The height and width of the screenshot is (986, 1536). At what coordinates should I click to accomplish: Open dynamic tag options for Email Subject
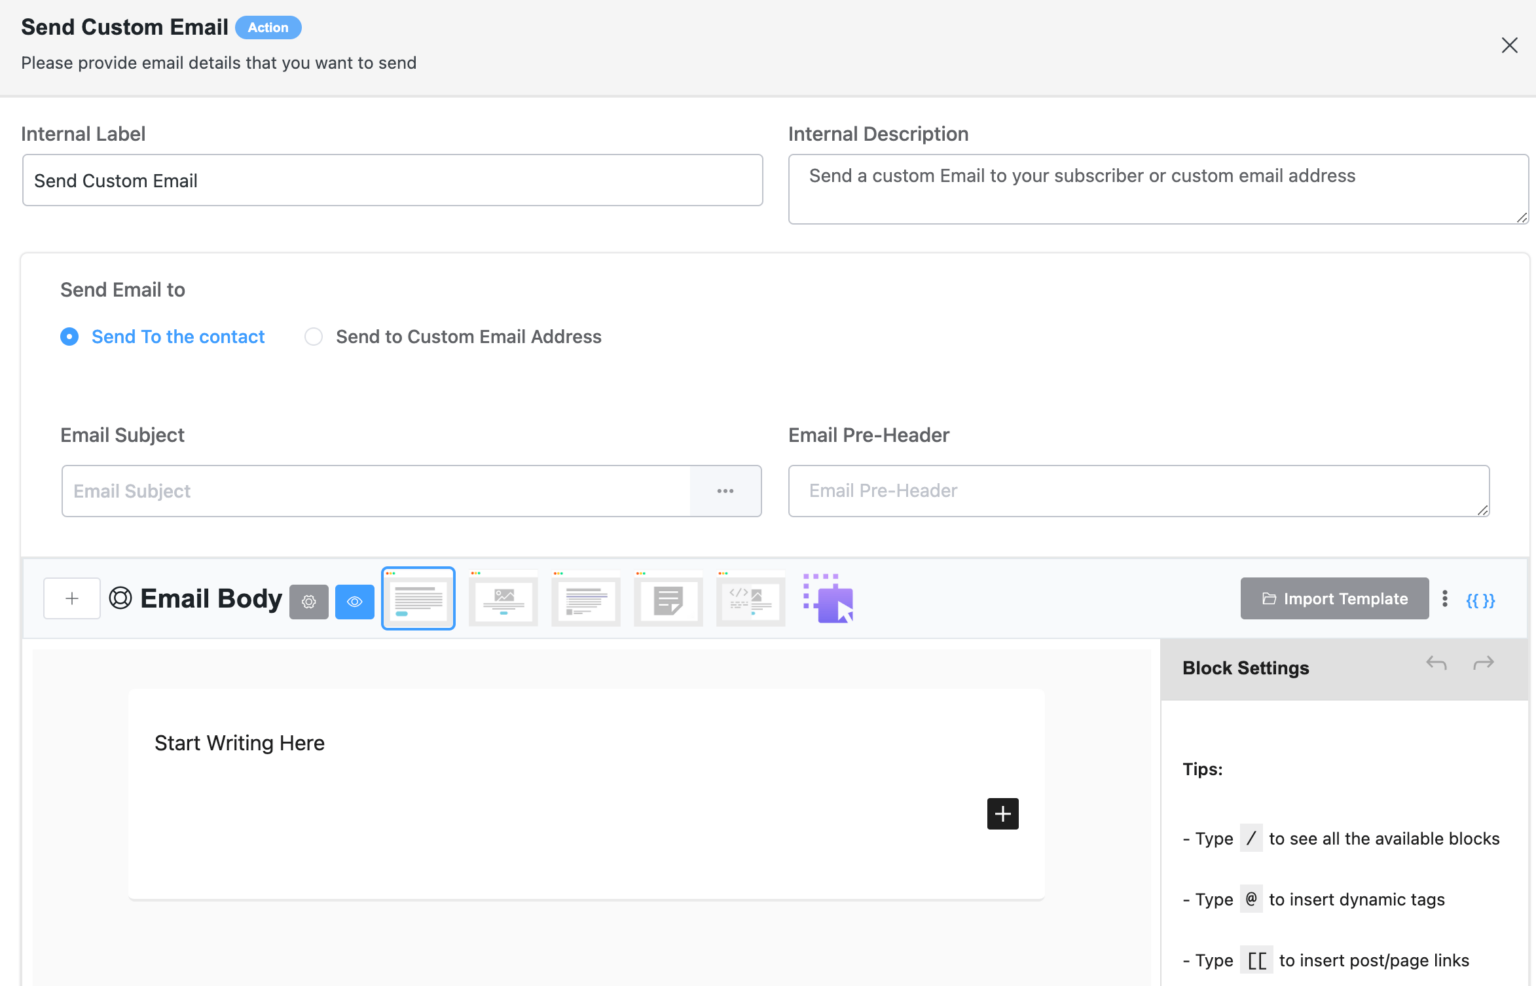(726, 491)
